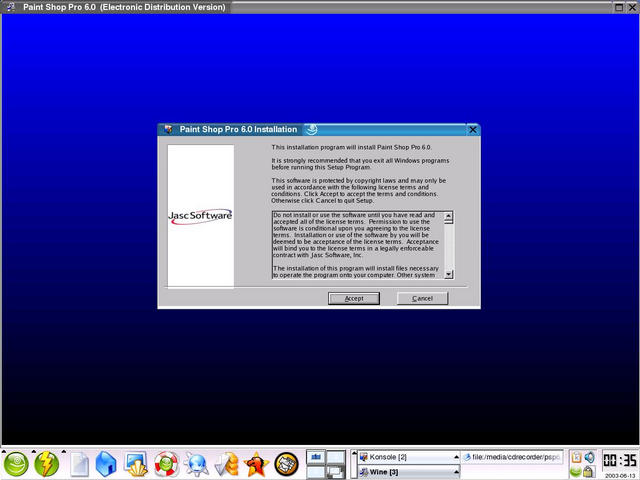Launch the Konqueror globe gear icon
This screenshot has width=640, height=480.
click(196, 464)
